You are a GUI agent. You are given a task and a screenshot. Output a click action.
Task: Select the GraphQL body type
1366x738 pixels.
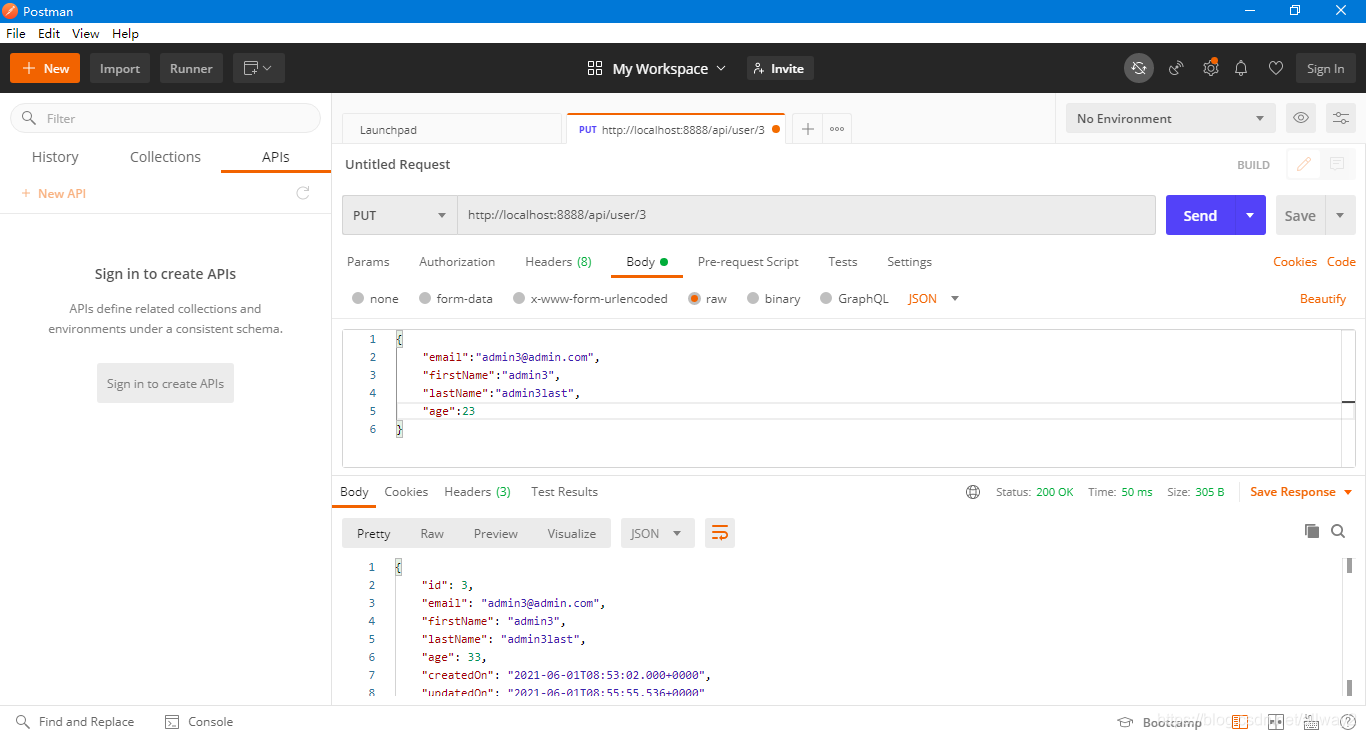point(854,298)
